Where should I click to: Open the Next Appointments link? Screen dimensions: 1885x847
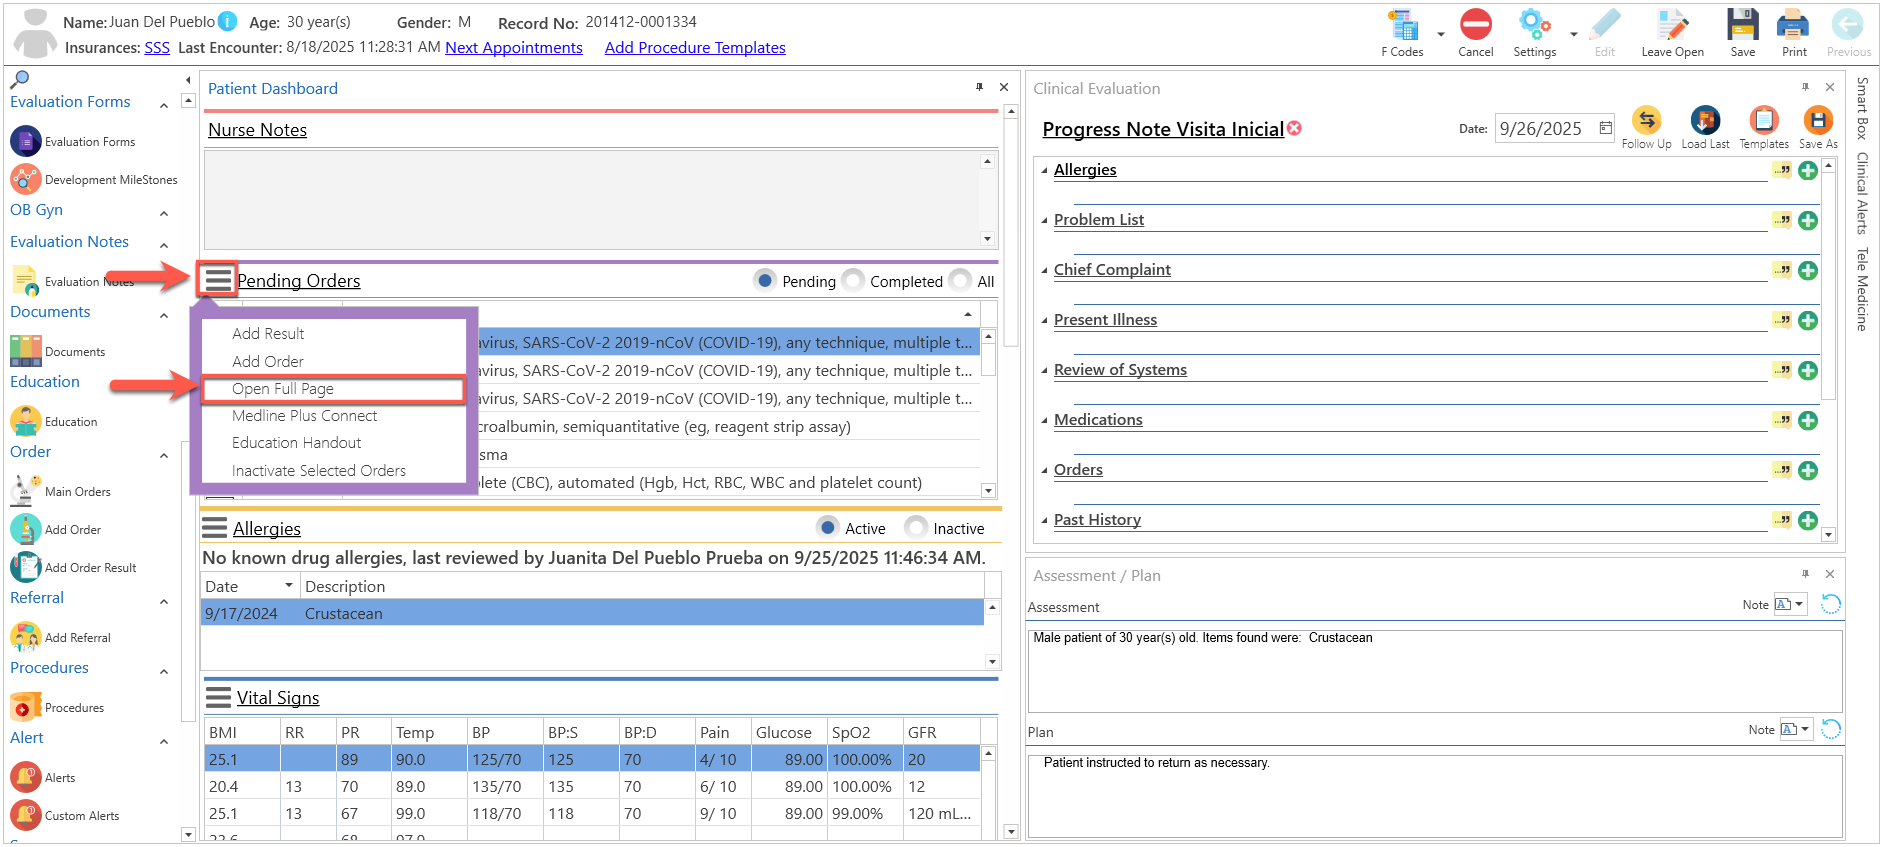514,48
